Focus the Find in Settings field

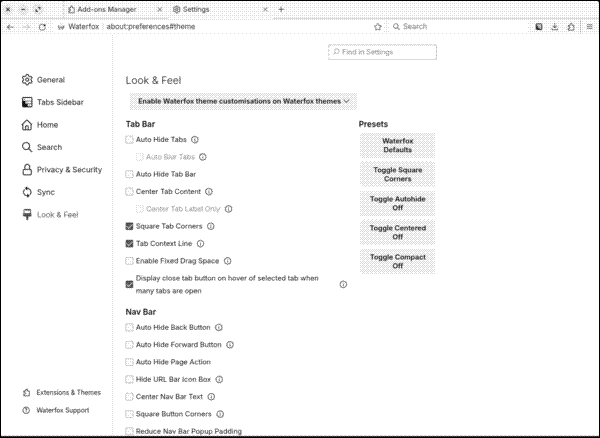(x=382, y=52)
